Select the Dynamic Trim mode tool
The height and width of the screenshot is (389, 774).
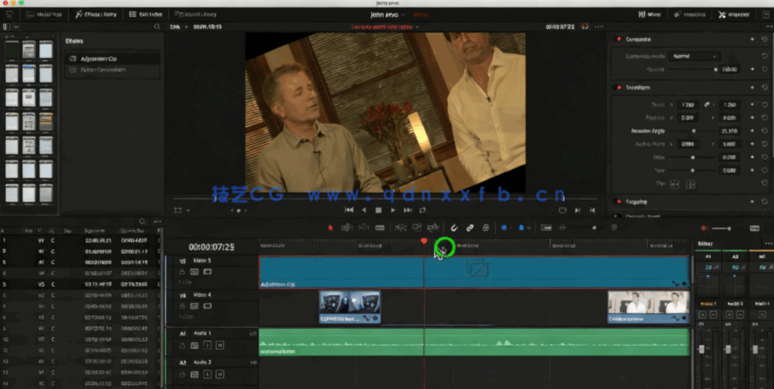(364, 228)
